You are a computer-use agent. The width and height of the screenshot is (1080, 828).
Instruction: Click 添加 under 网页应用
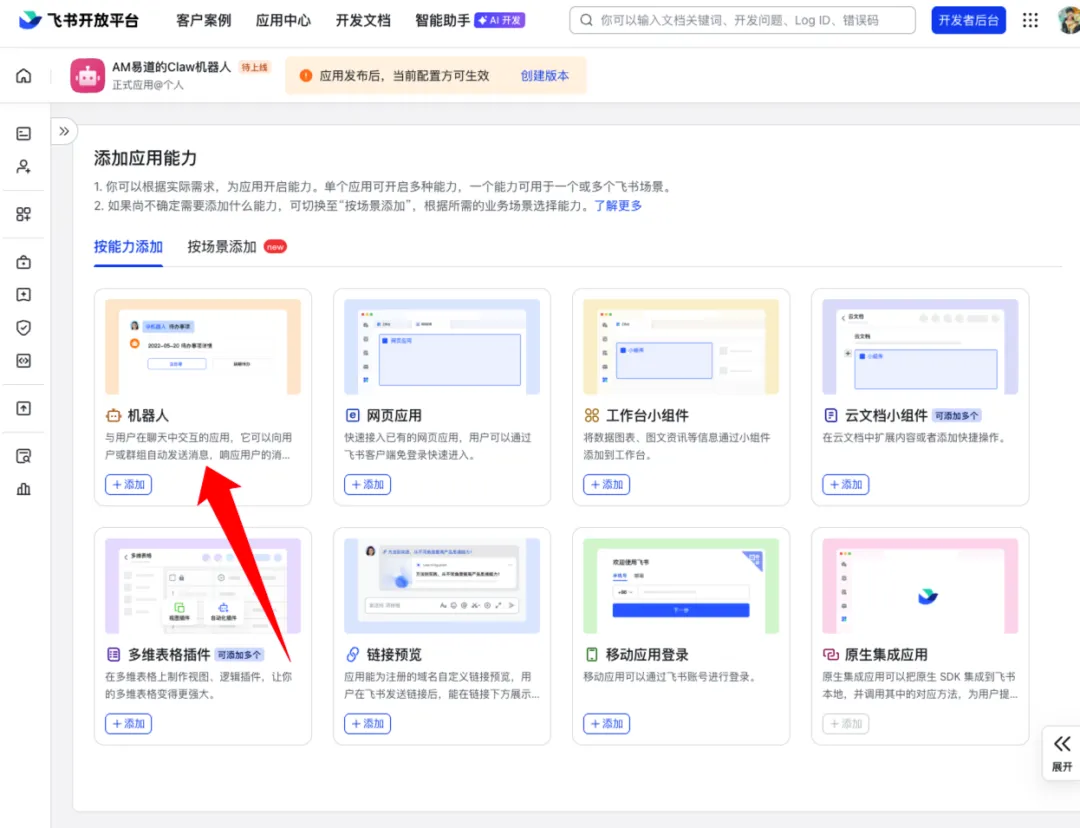tap(367, 484)
